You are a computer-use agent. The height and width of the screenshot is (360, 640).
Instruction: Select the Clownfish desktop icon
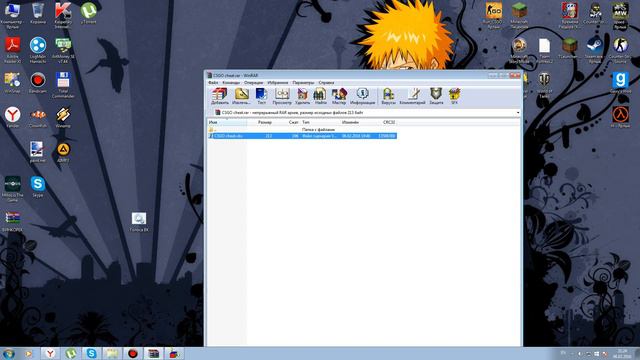(x=38, y=118)
